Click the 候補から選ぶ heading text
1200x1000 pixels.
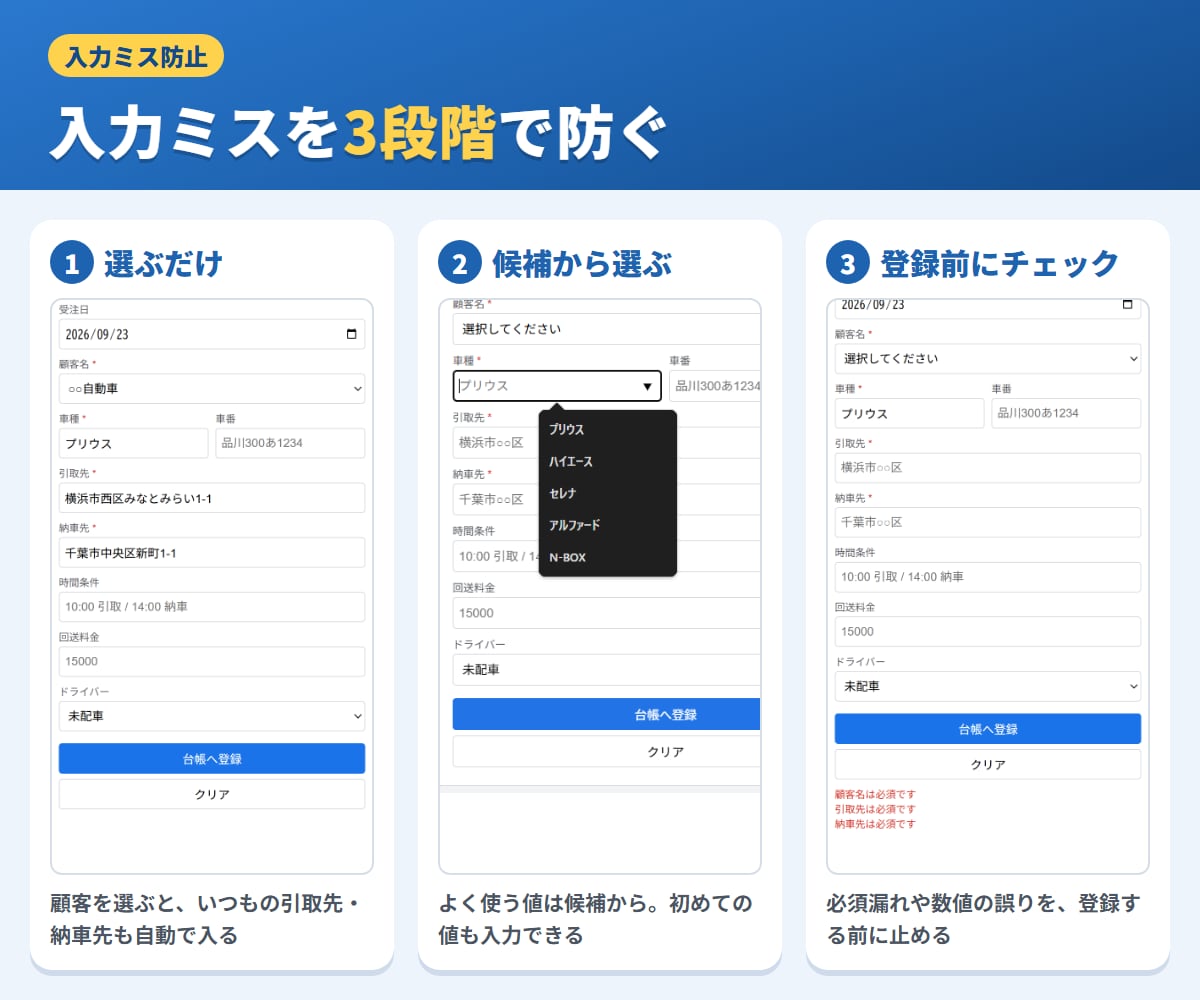pyautogui.click(x=582, y=264)
